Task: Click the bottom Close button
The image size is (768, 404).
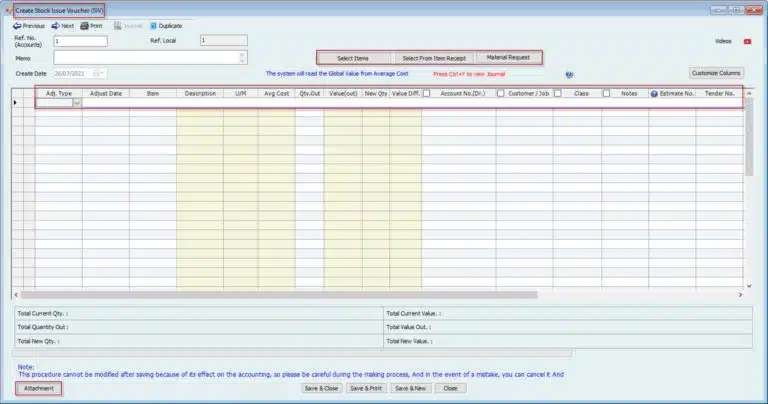Action: click(451, 388)
